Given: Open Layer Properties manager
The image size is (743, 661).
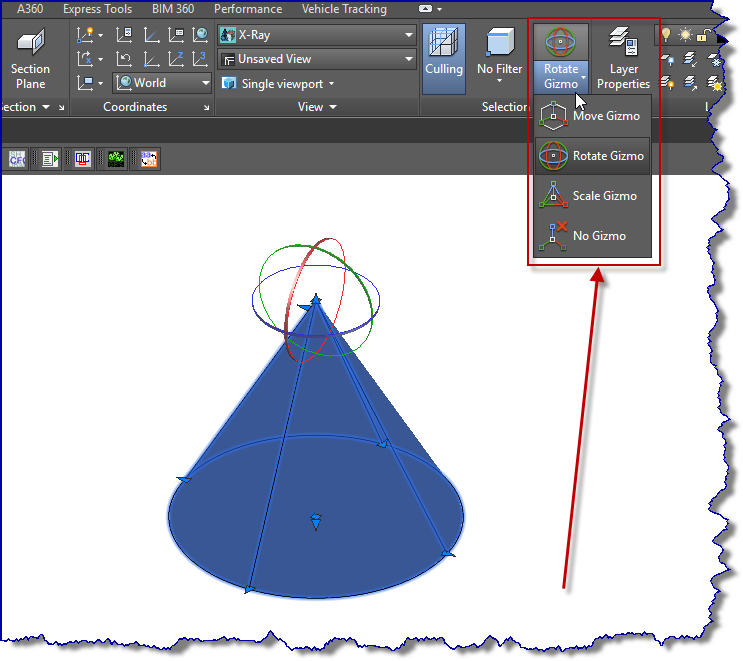Looking at the screenshot, I should click(623, 58).
